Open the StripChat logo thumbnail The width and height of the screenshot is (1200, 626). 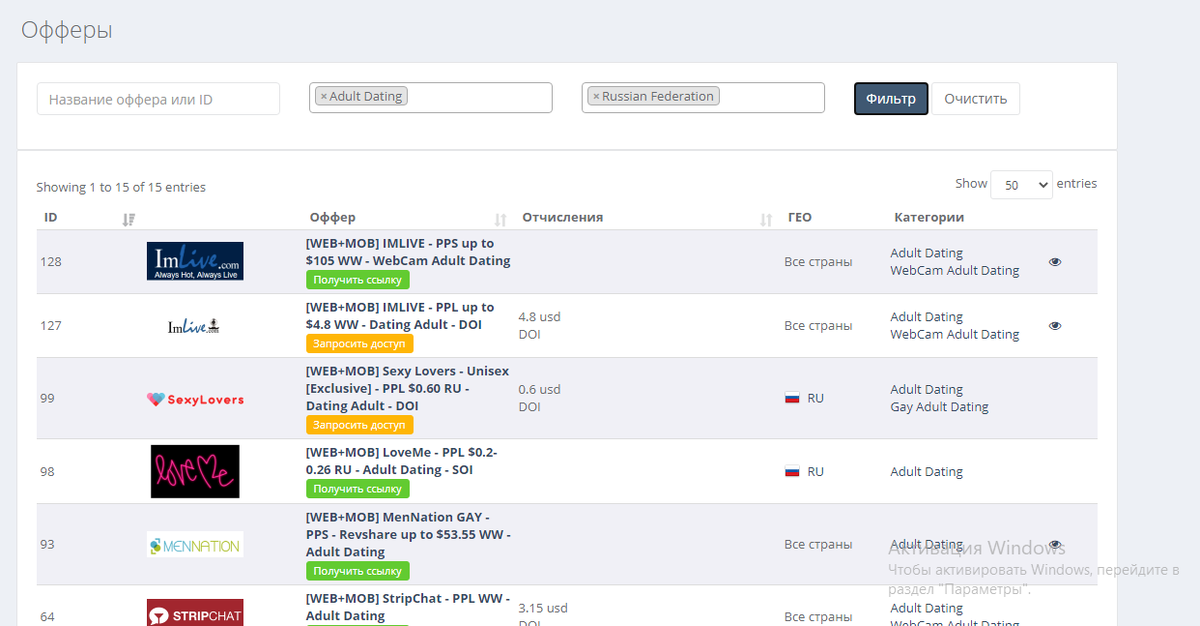tap(195, 612)
